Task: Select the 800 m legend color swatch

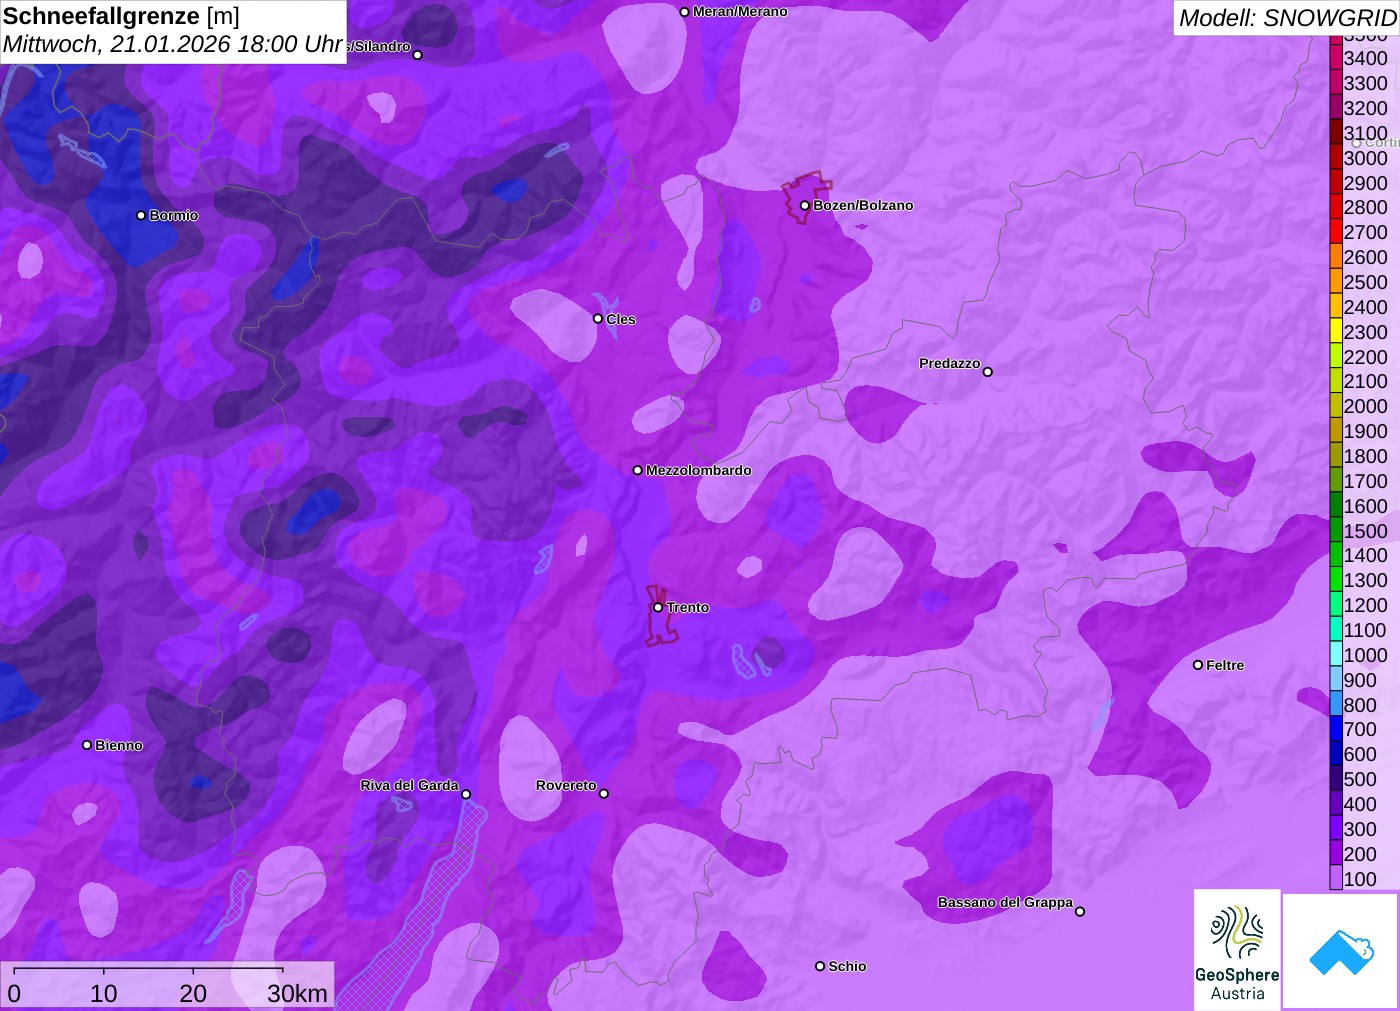Action: 1336,704
